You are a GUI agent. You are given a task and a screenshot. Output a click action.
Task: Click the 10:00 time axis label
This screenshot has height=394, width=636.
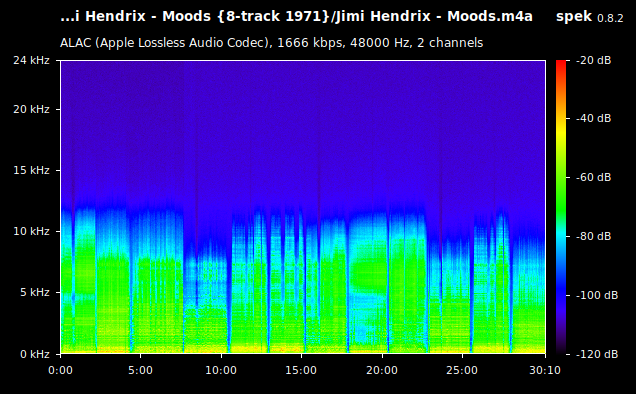click(x=221, y=370)
